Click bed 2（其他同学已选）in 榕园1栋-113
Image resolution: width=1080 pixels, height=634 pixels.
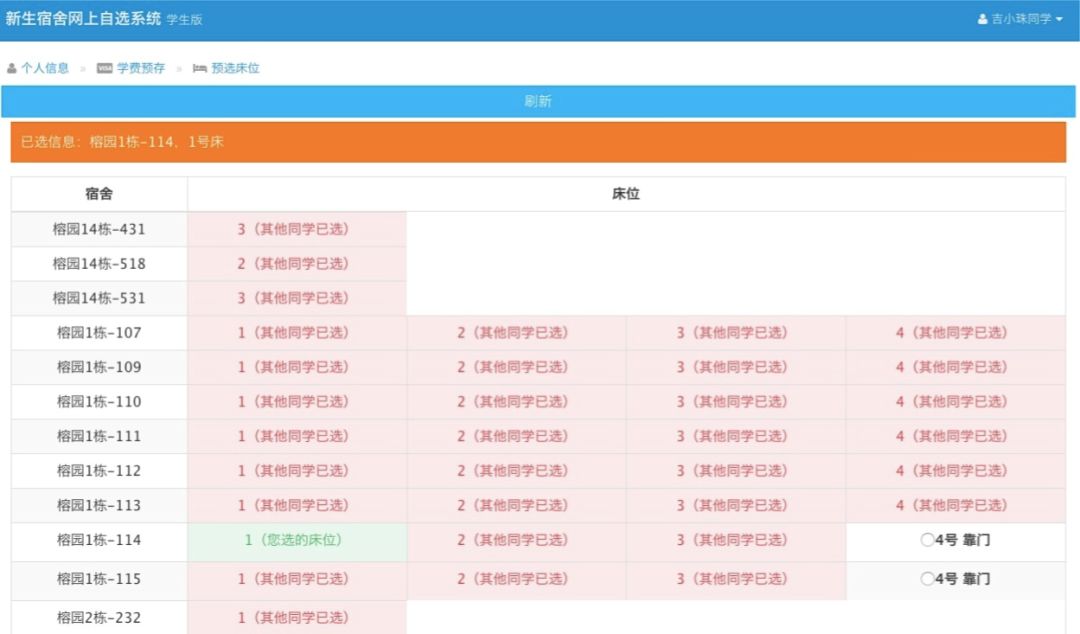tap(517, 505)
